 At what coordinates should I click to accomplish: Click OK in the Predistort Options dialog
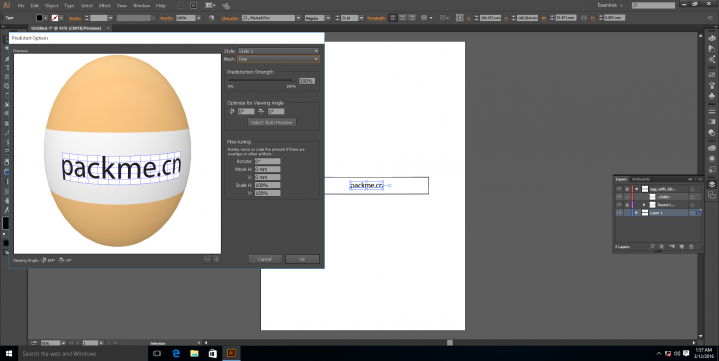pos(302,259)
